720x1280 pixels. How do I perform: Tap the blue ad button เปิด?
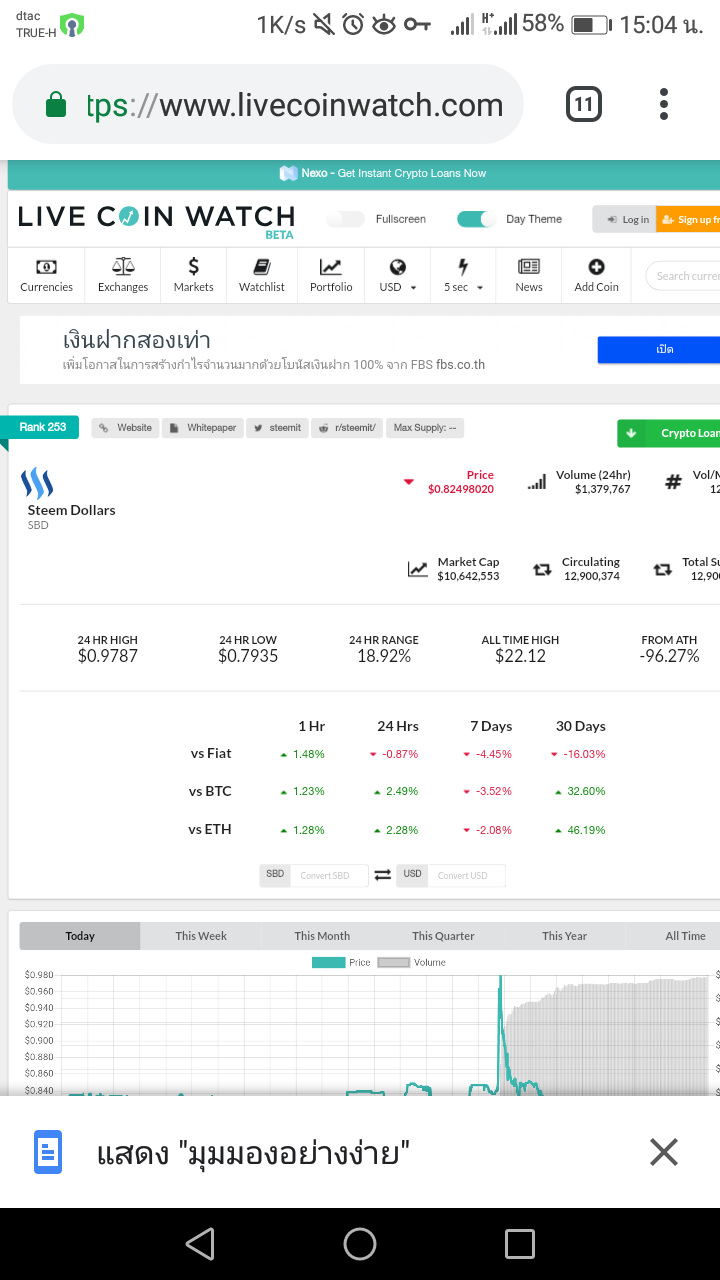(x=659, y=350)
